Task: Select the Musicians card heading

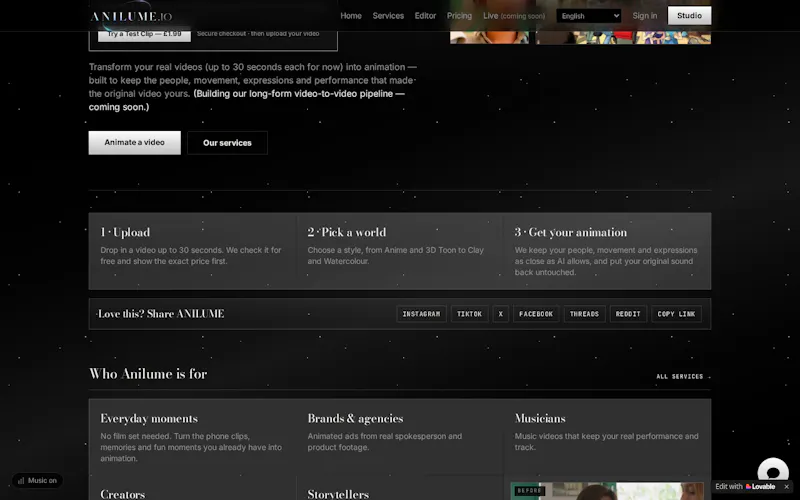Action: tap(540, 418)
